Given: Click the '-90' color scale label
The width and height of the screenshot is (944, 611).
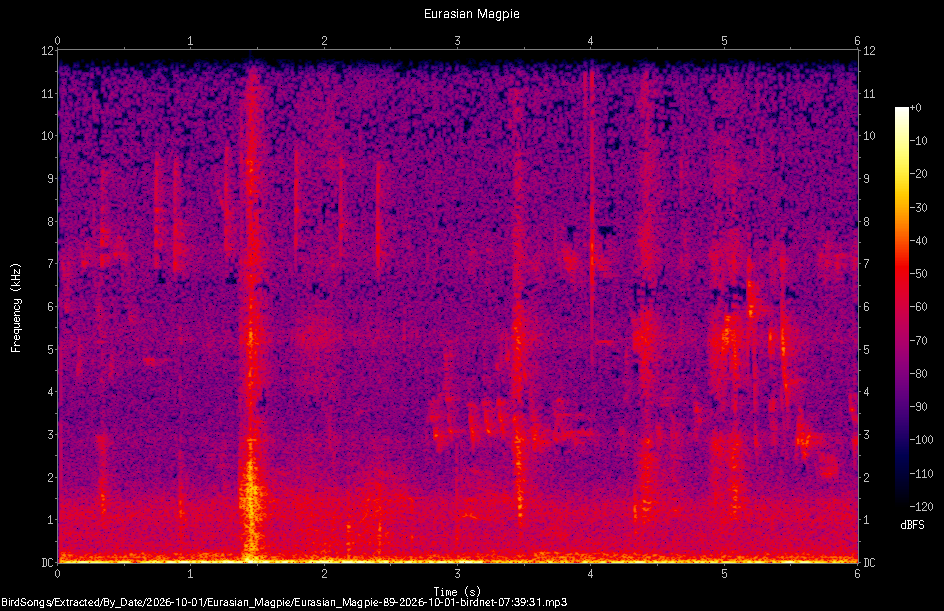Looking at the screenshot, I should tap(918, 407).
